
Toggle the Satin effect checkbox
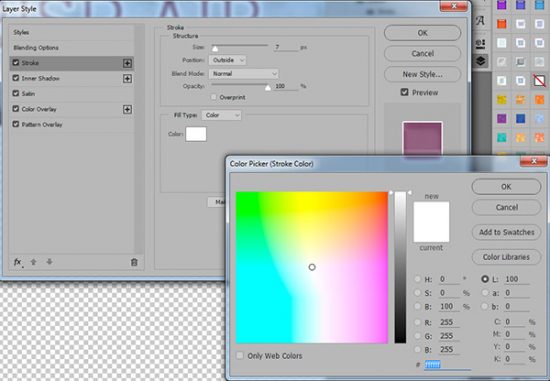16,93
